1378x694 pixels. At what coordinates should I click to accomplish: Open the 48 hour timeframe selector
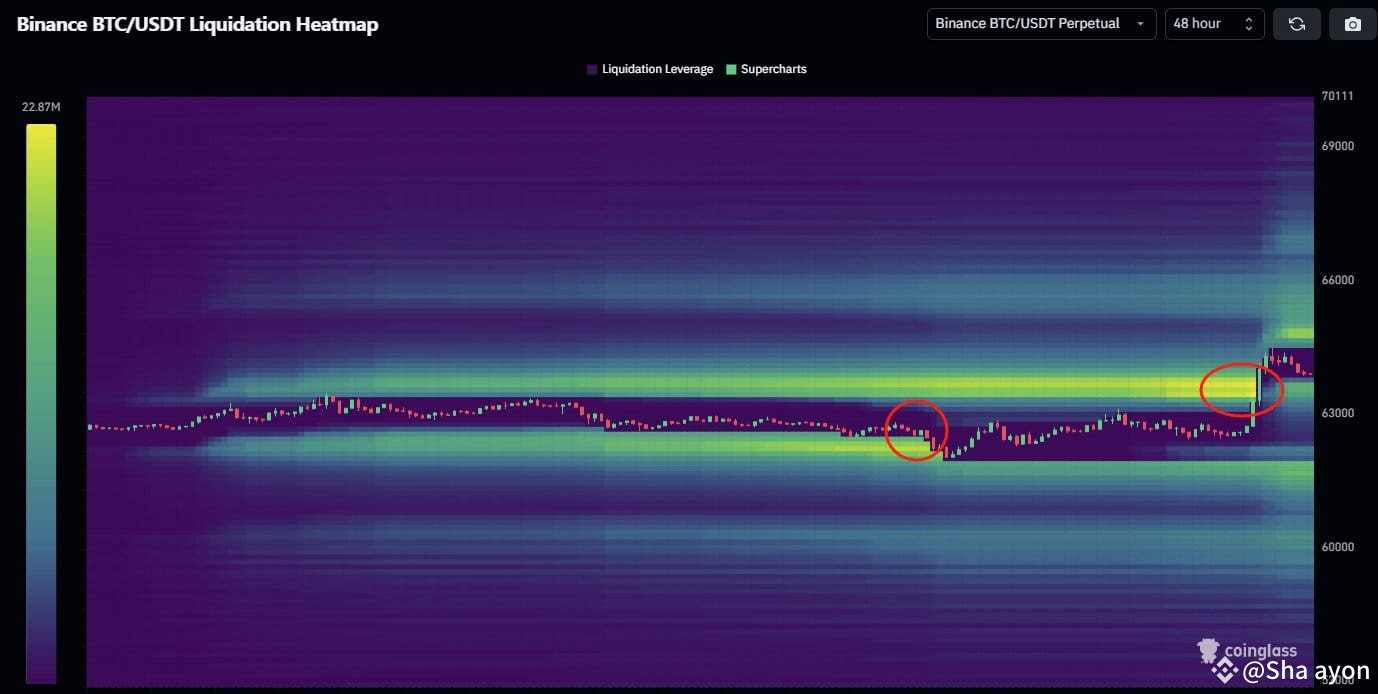coord(1213,23)
